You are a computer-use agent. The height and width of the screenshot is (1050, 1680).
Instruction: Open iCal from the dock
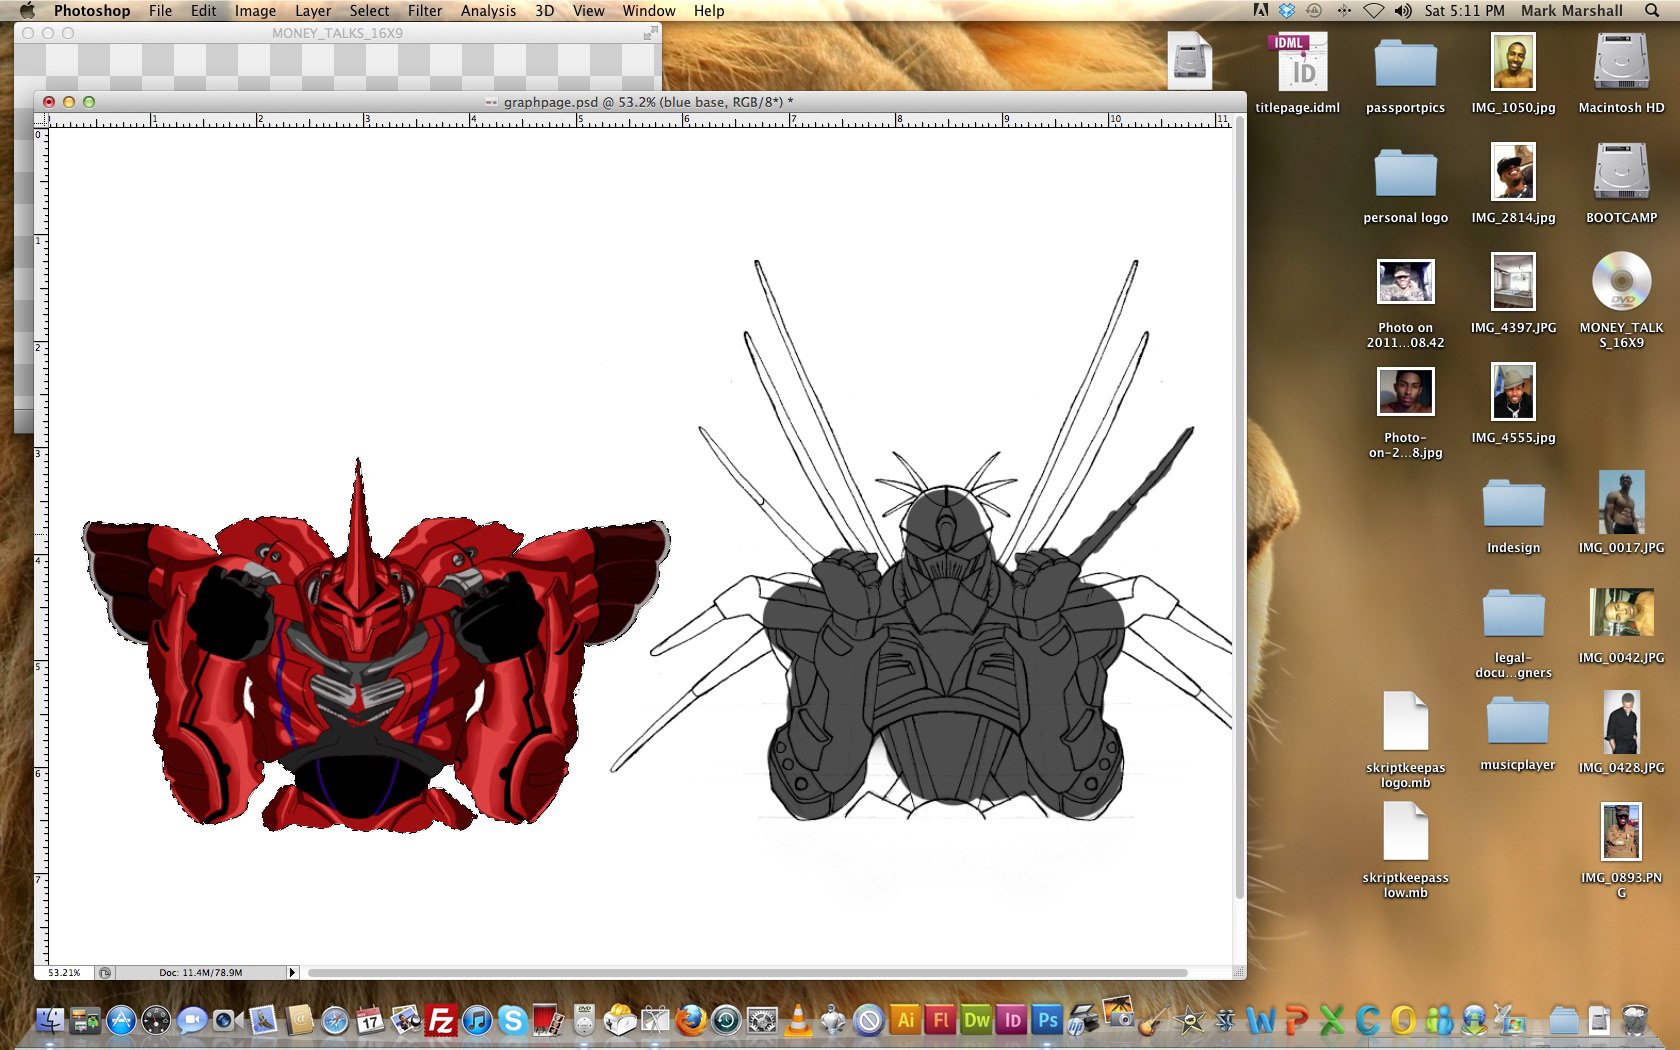[x=370, y=1020]
